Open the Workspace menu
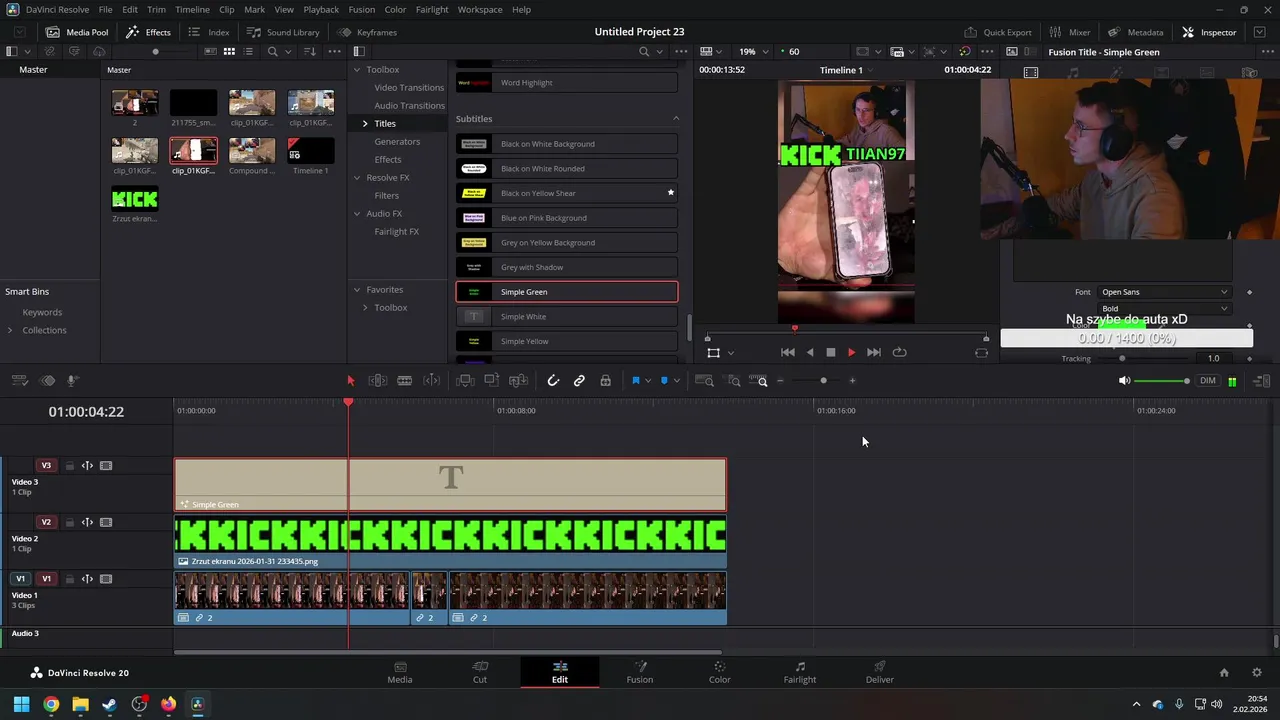This screenshot has height=720, width=1280. coord(480,10)
